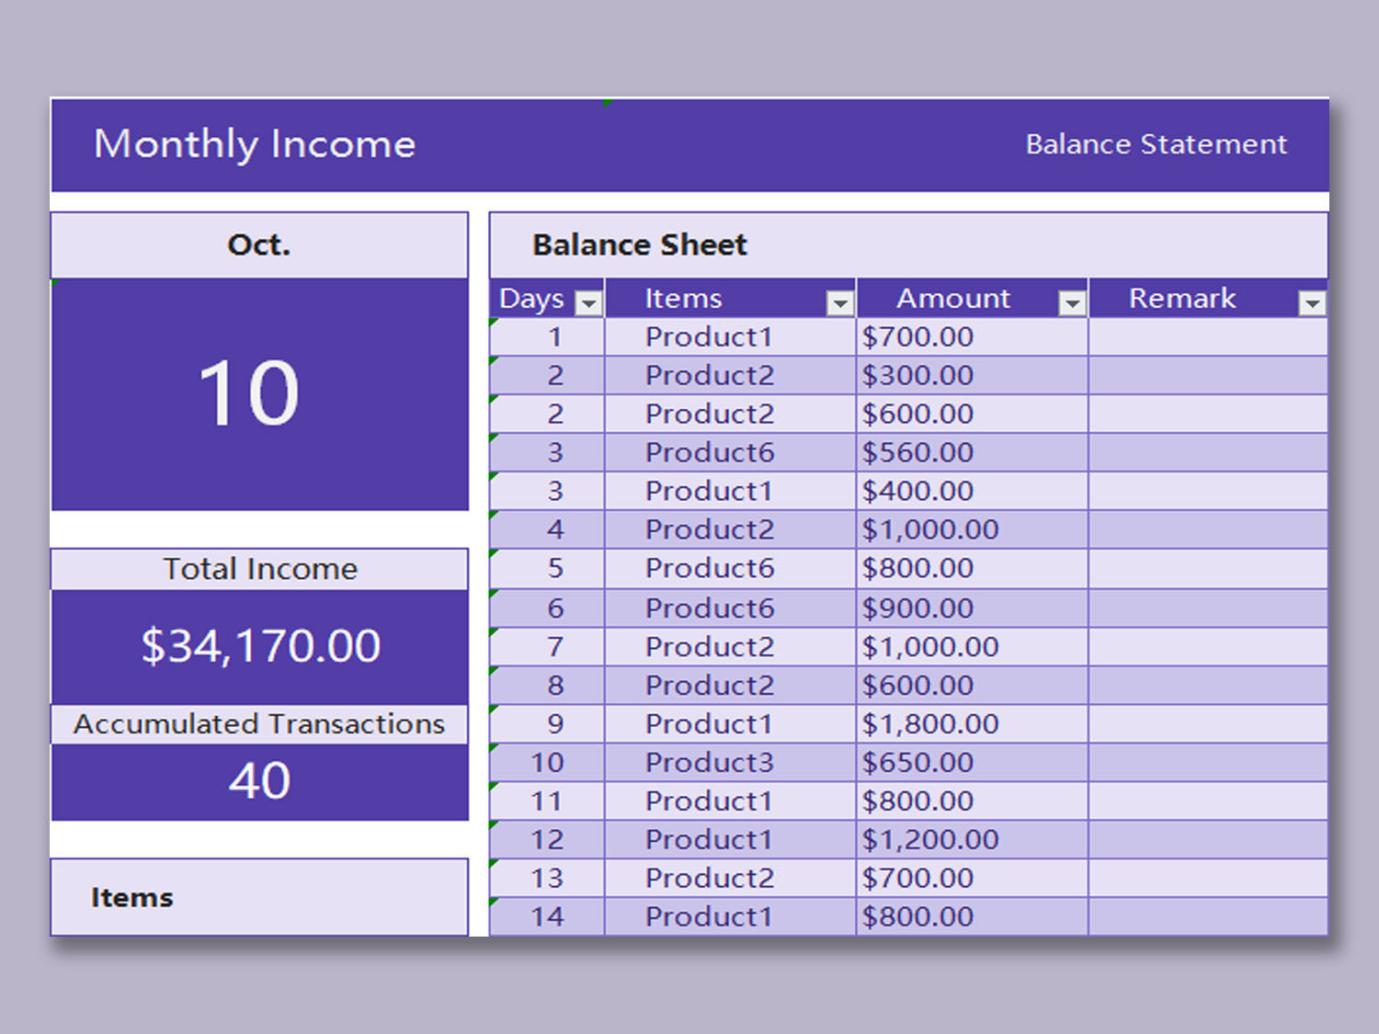Select the Amount column header
The height and width of the screenshot is (1034, 1379).
click(x=952, y=298)
